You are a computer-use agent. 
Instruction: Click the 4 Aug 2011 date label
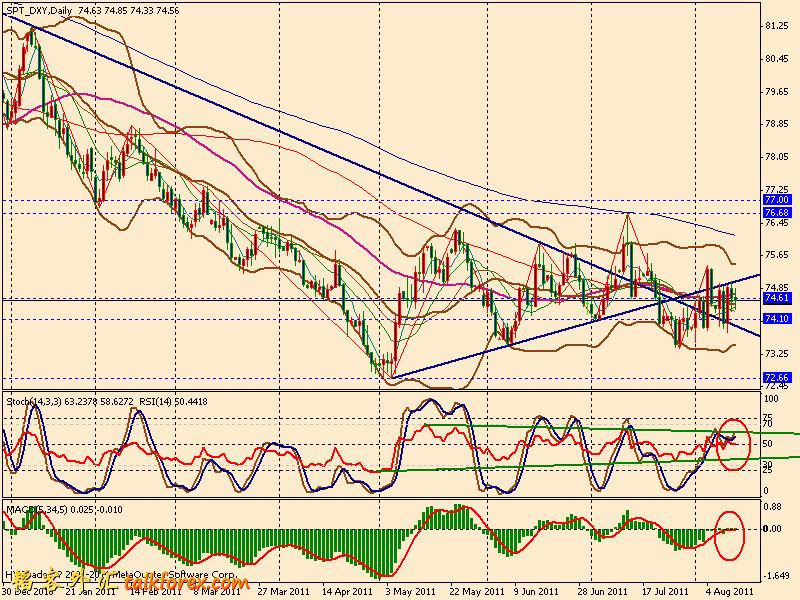tap(730, 592)
